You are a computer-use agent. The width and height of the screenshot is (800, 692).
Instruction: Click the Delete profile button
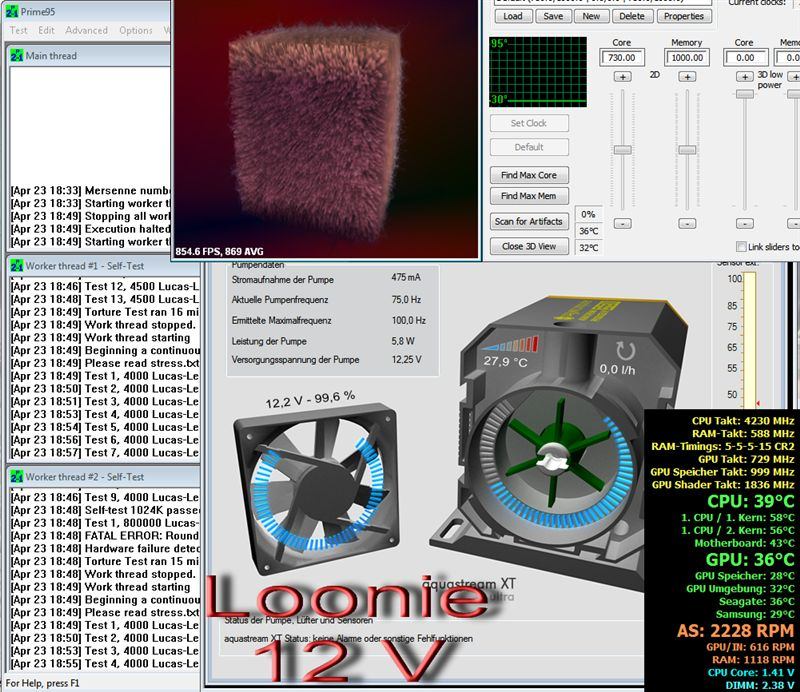[x=632, y=16]
